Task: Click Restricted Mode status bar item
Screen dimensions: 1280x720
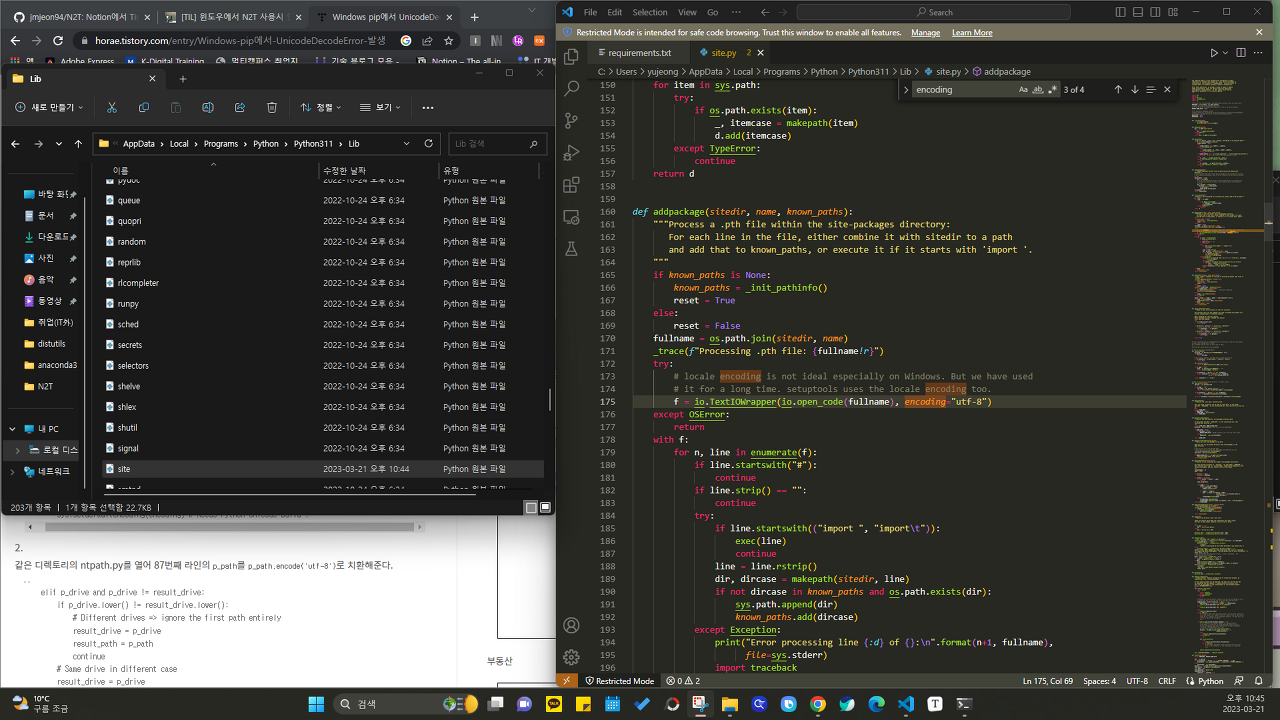Action: click(619, 681)
